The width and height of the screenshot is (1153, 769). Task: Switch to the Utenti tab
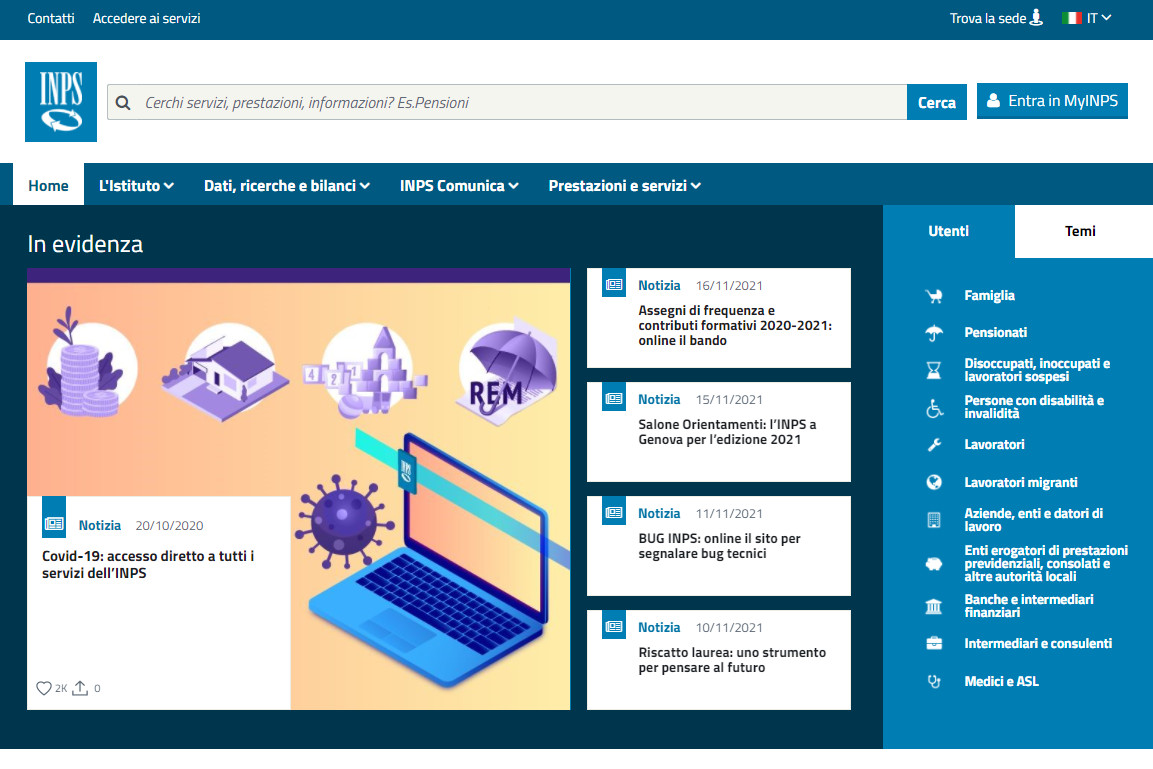click(949, 232)
